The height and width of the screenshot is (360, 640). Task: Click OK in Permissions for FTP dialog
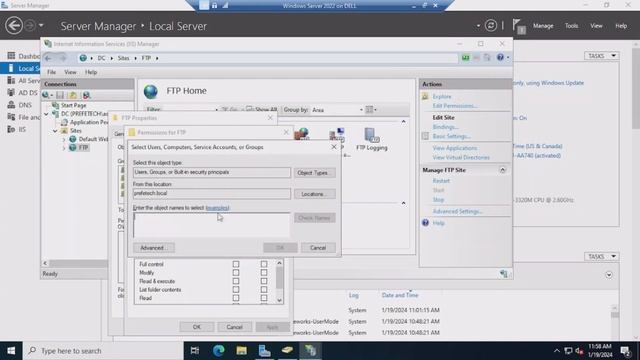(x=197, y=327)
